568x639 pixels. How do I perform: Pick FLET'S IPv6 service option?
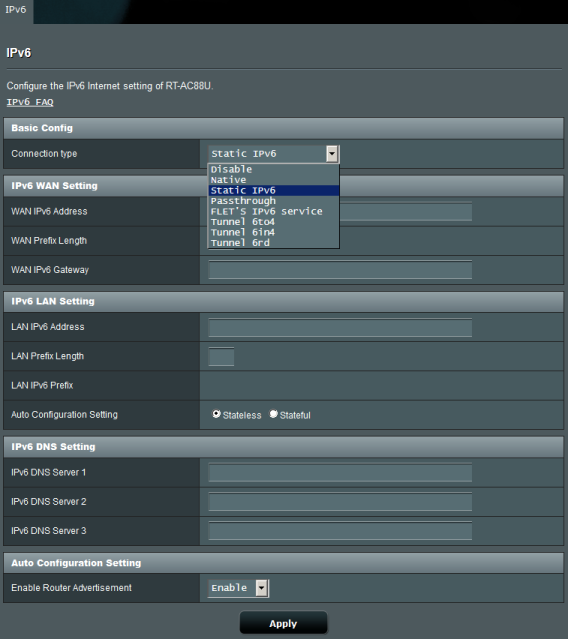[x=273, y=211]
